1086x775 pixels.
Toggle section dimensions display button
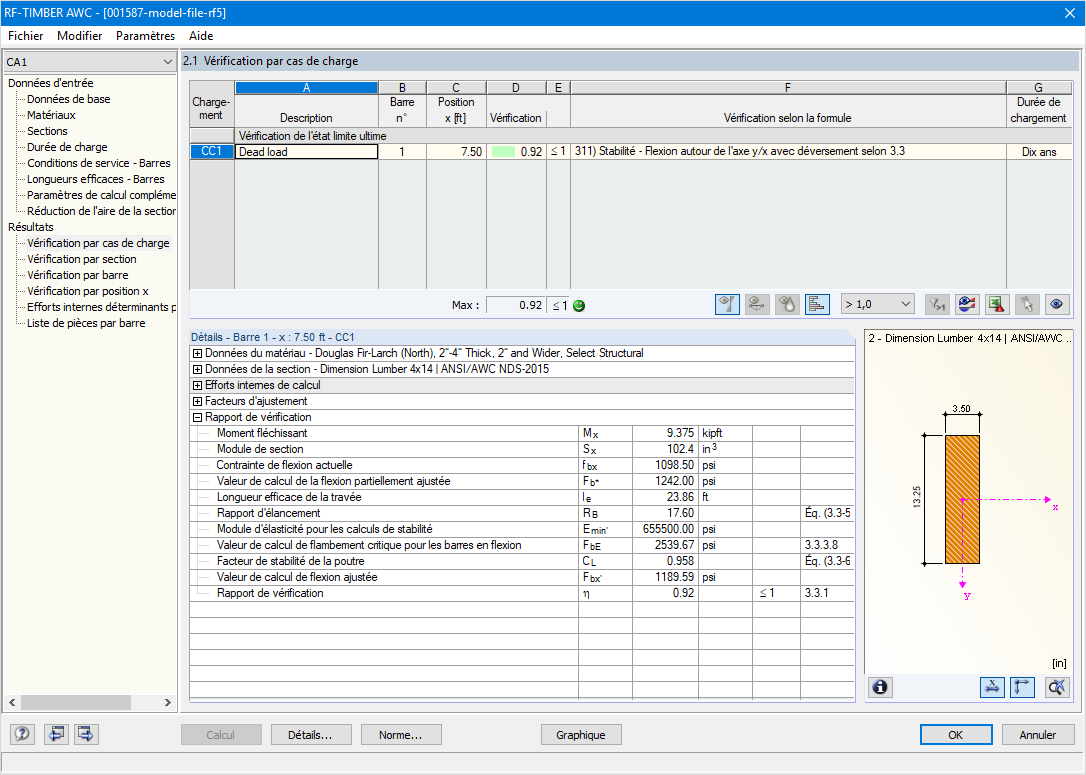(x=992, y=687)
